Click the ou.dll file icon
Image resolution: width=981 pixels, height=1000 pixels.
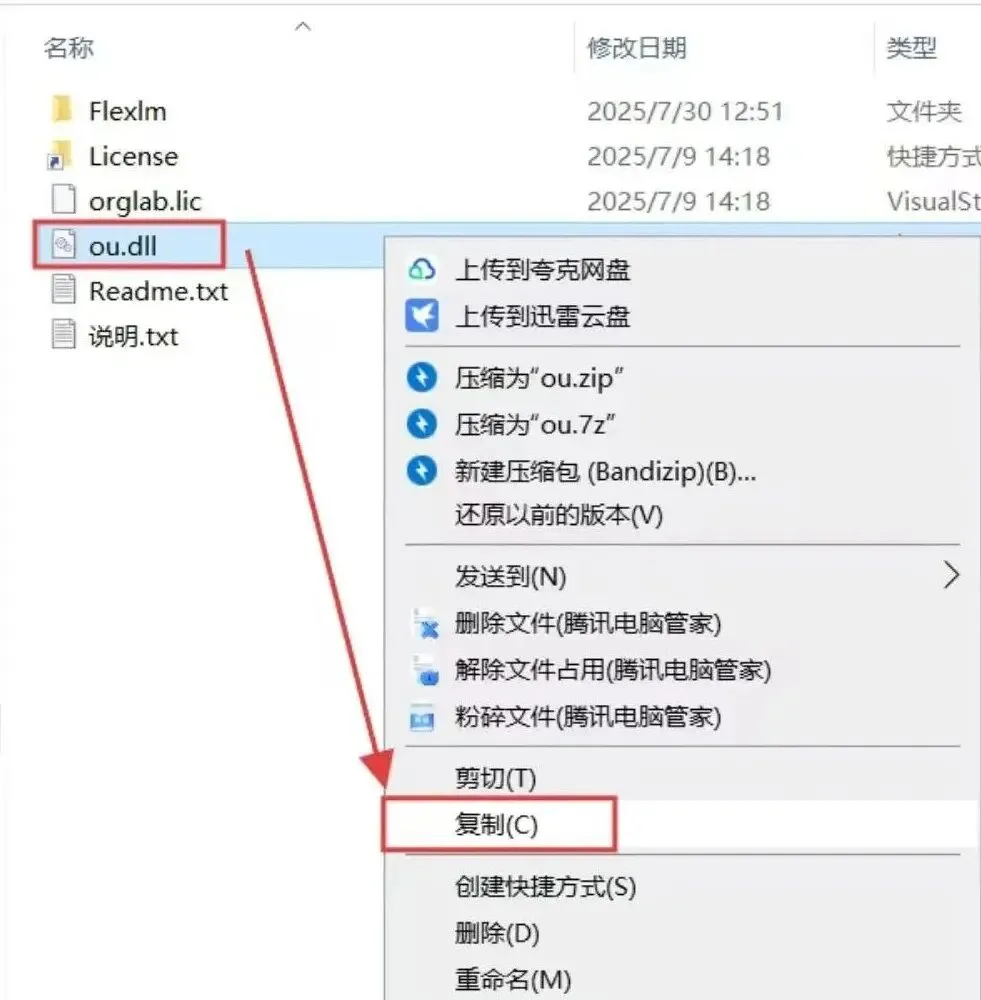point(63,246)
